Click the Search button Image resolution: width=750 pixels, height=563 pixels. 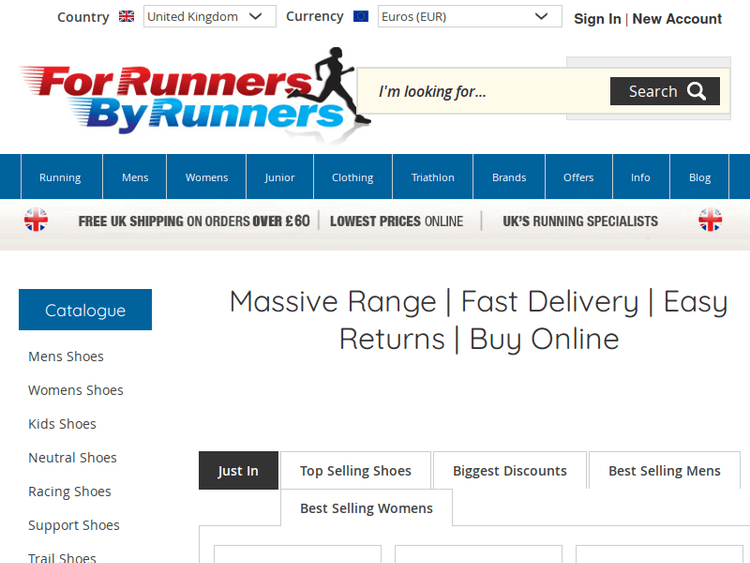(x=665, y=91)
